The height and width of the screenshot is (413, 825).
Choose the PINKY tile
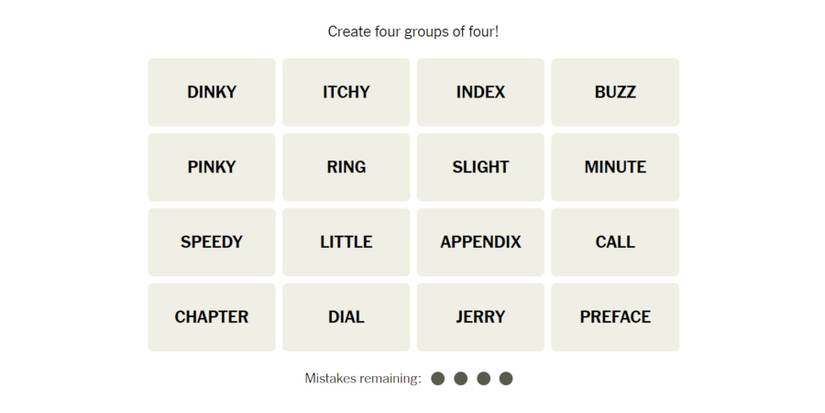coord(212,167)
